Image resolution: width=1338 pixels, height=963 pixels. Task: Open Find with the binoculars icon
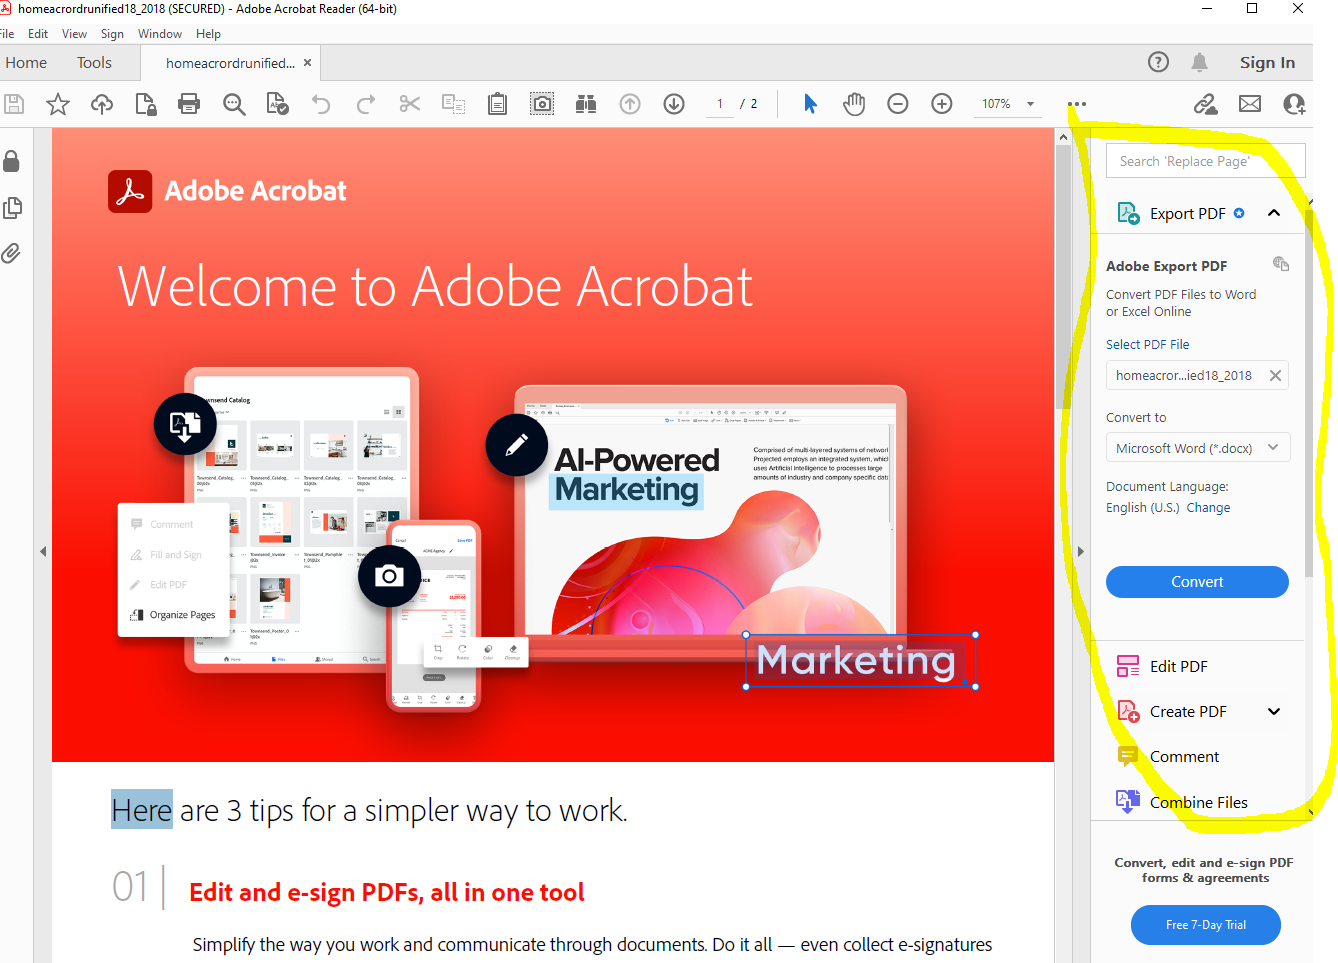tap(585, 103)
